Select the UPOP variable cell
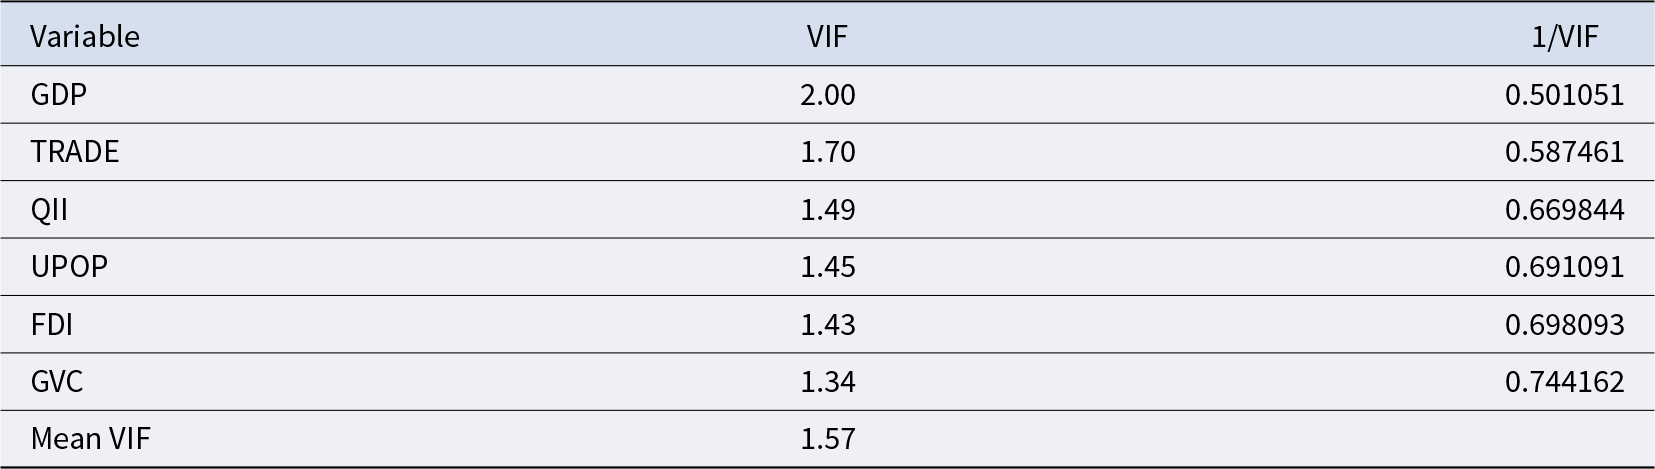The image size is (1655, 469). click(69, 267)
